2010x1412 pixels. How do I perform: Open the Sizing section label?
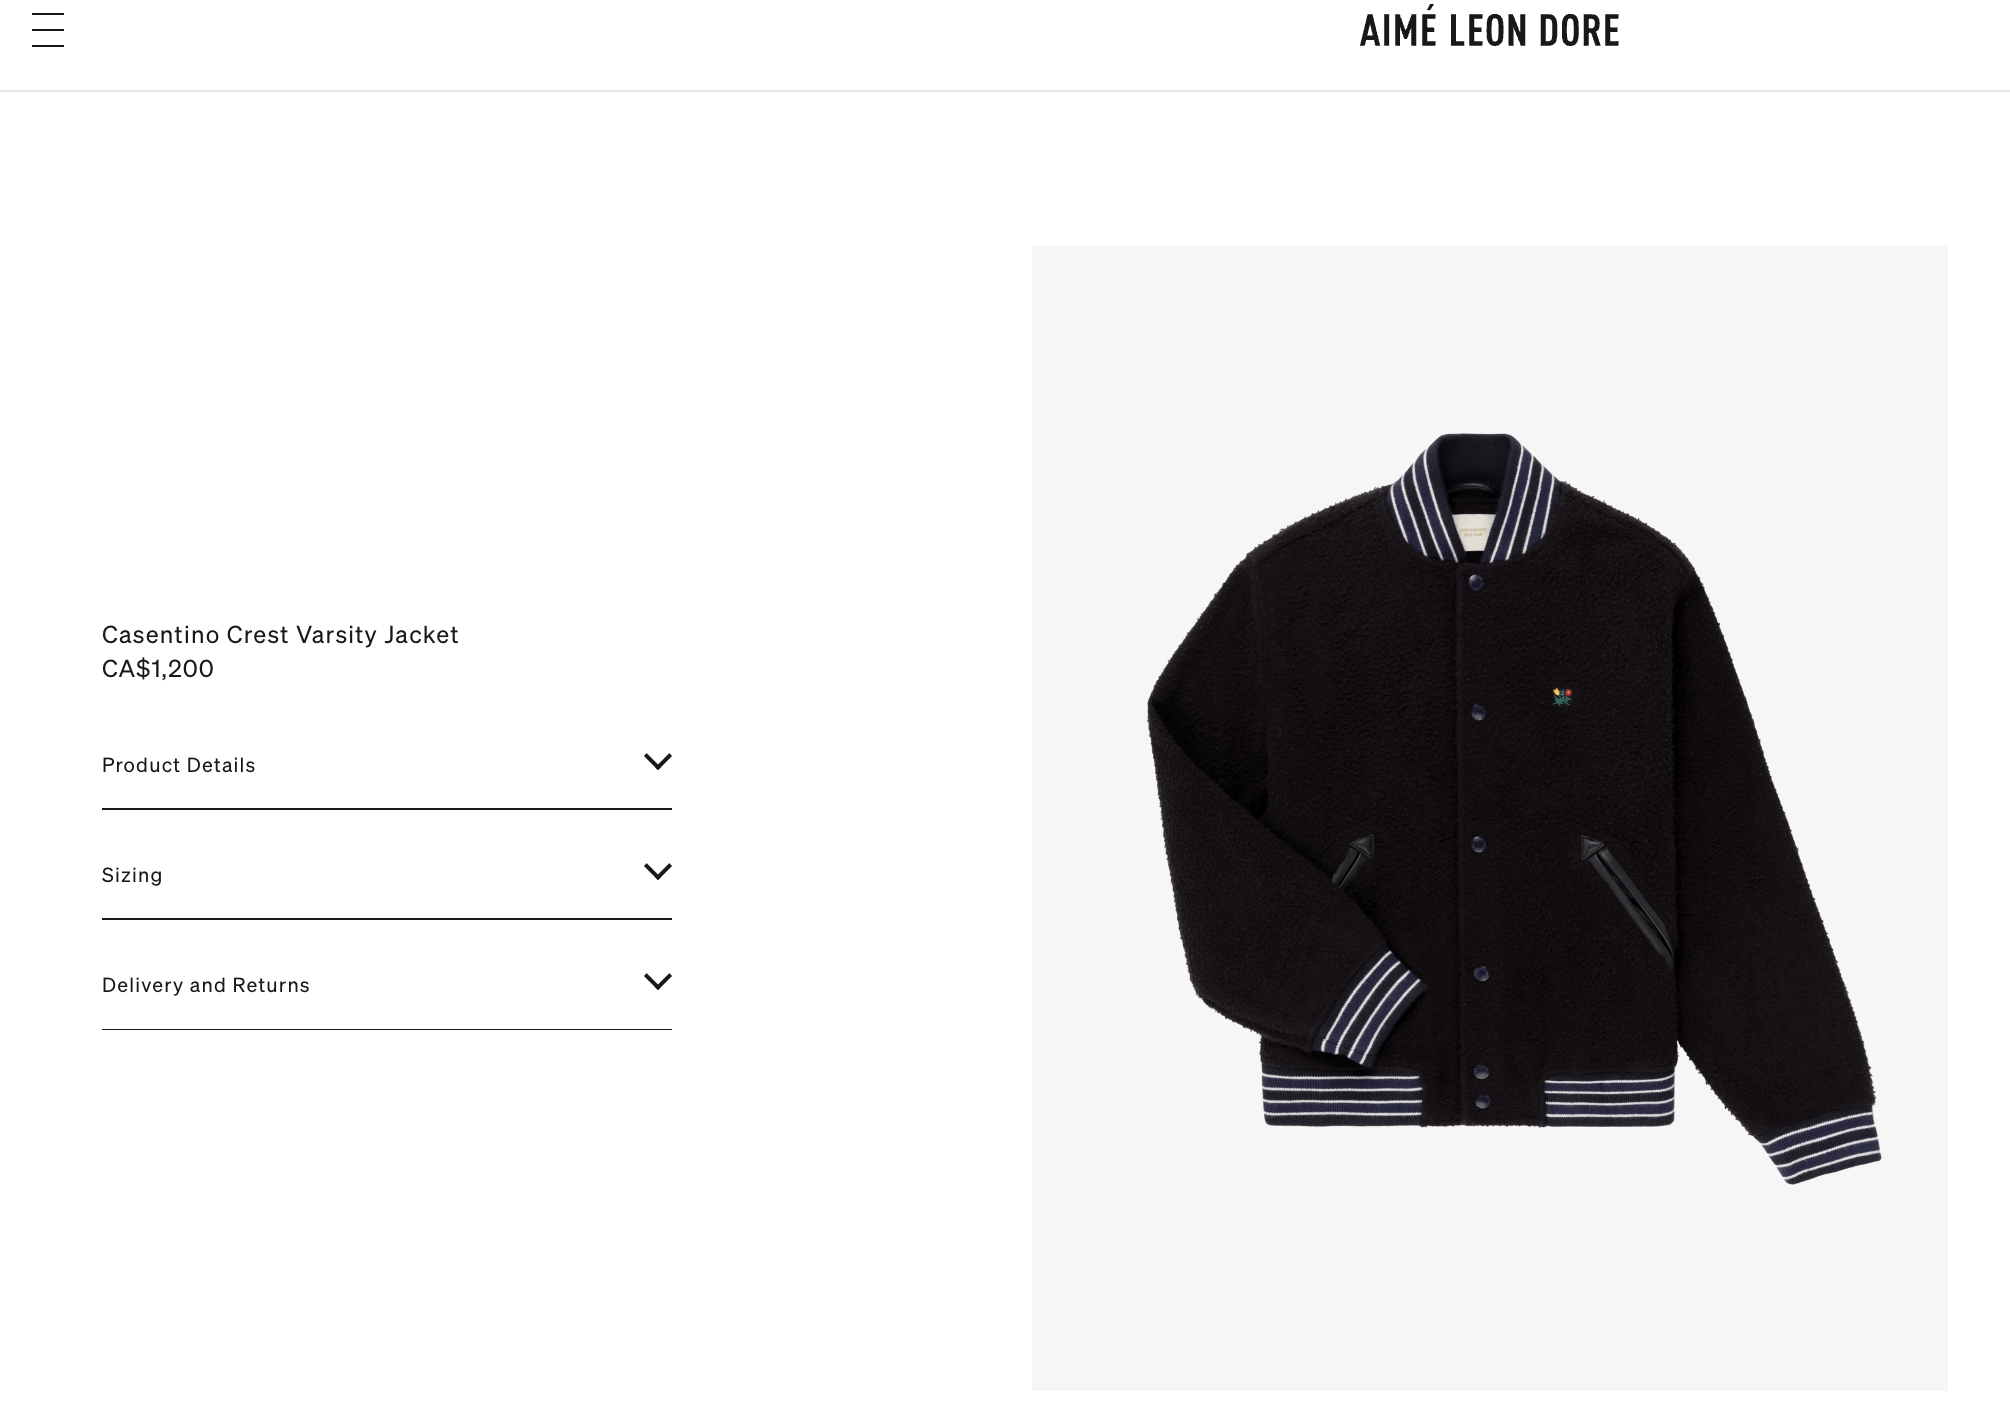tap(132, 875)
